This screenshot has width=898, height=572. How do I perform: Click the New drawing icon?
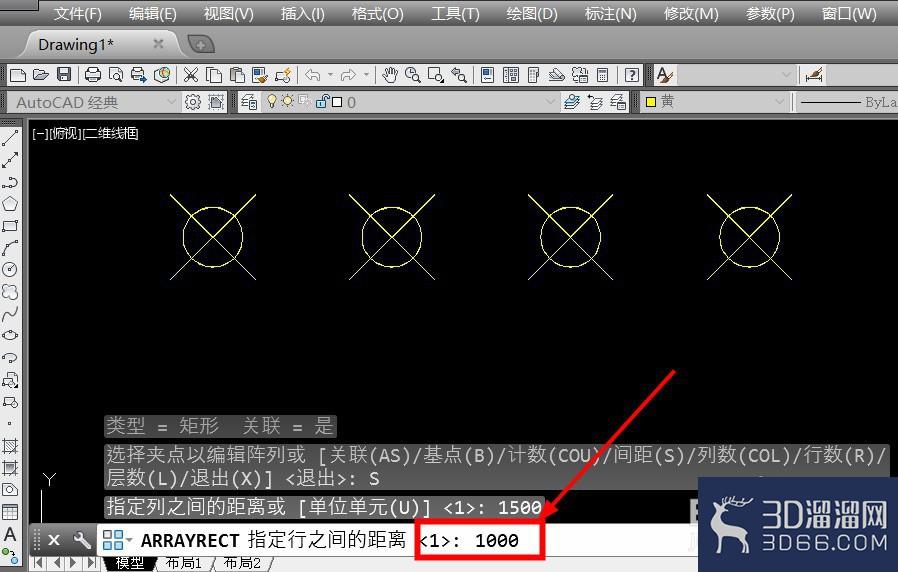(18, 75)
